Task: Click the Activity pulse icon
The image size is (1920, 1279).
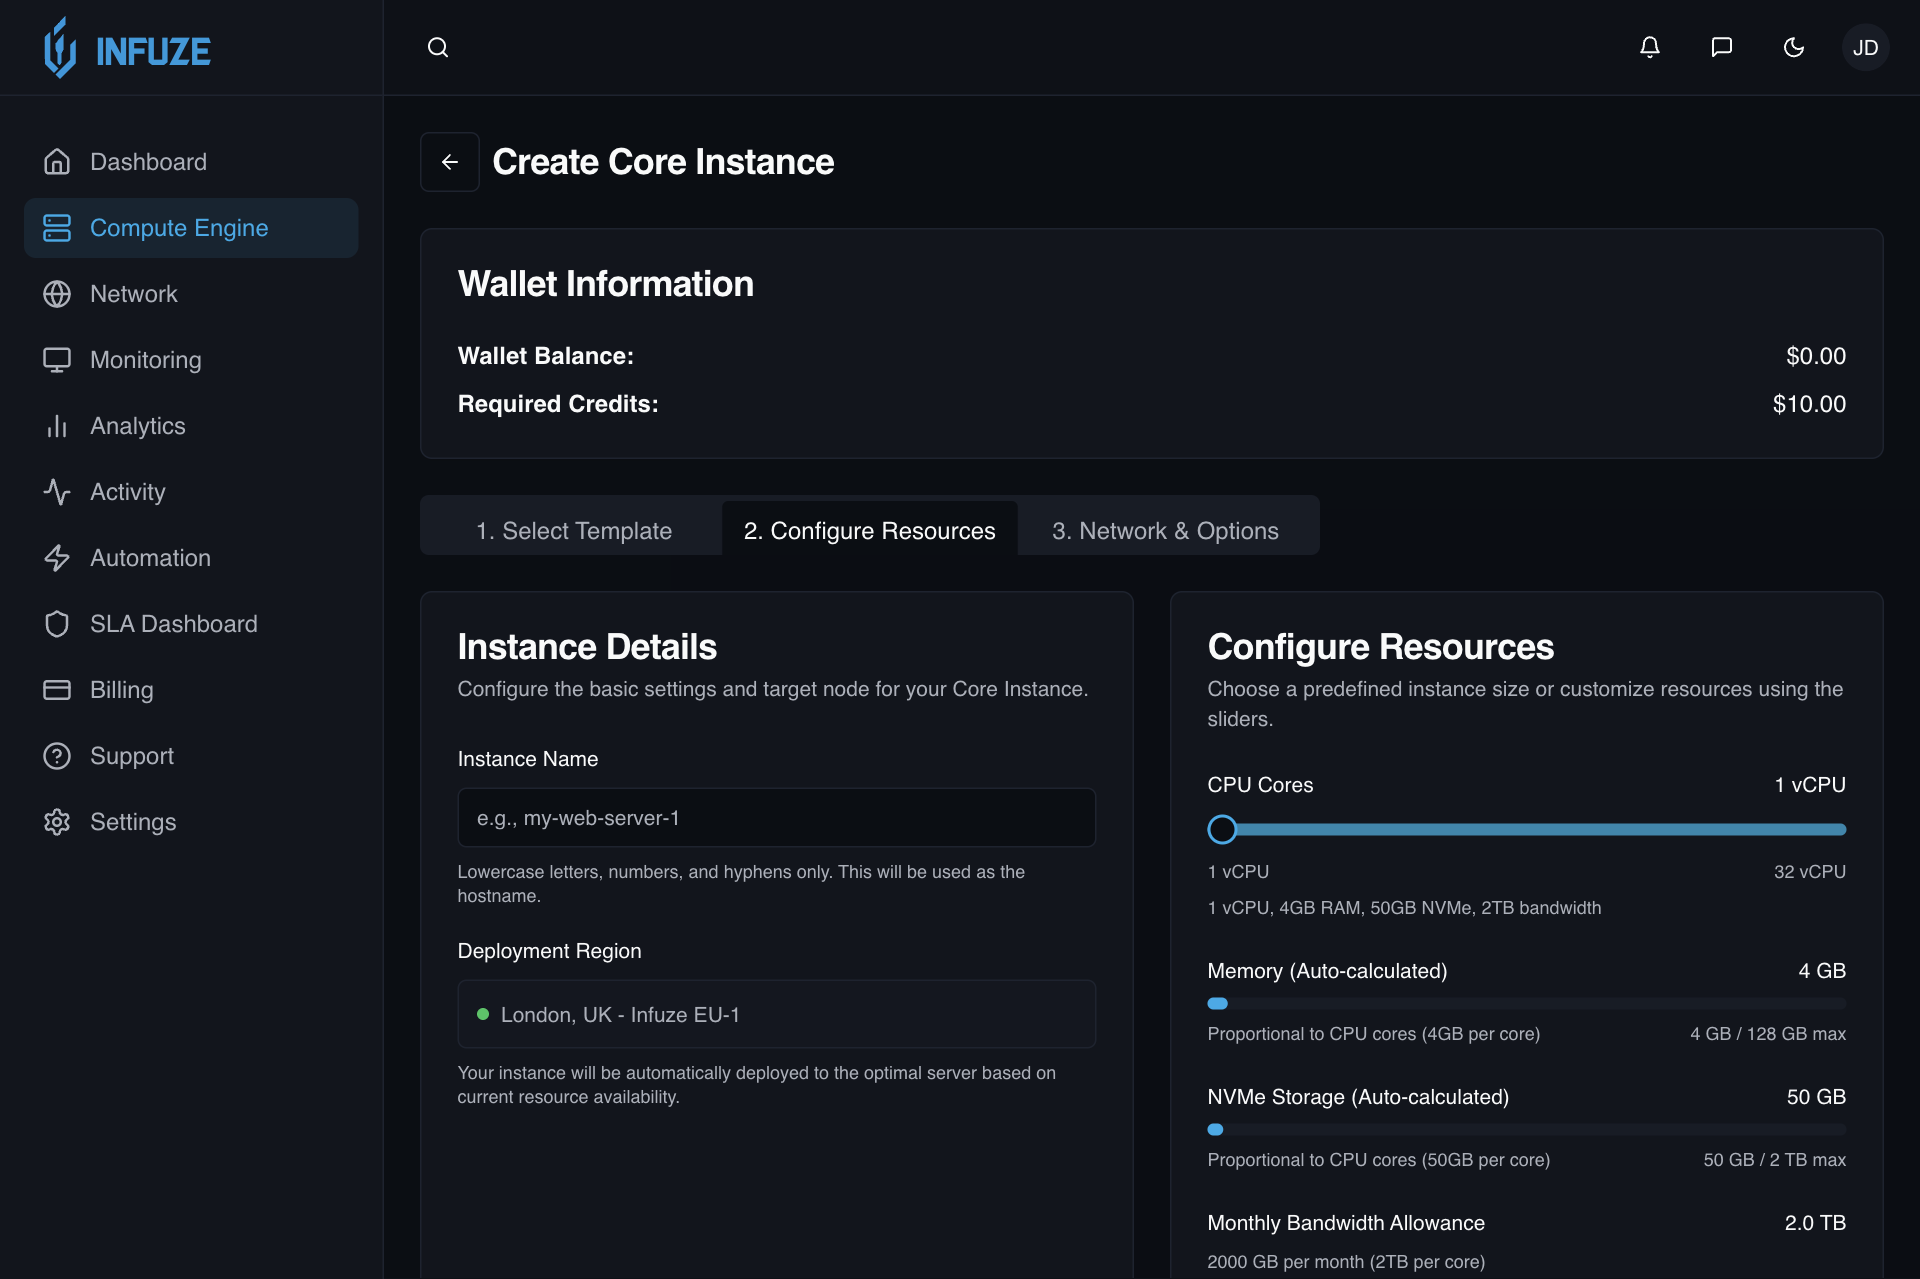Action: tap(57, 492)
